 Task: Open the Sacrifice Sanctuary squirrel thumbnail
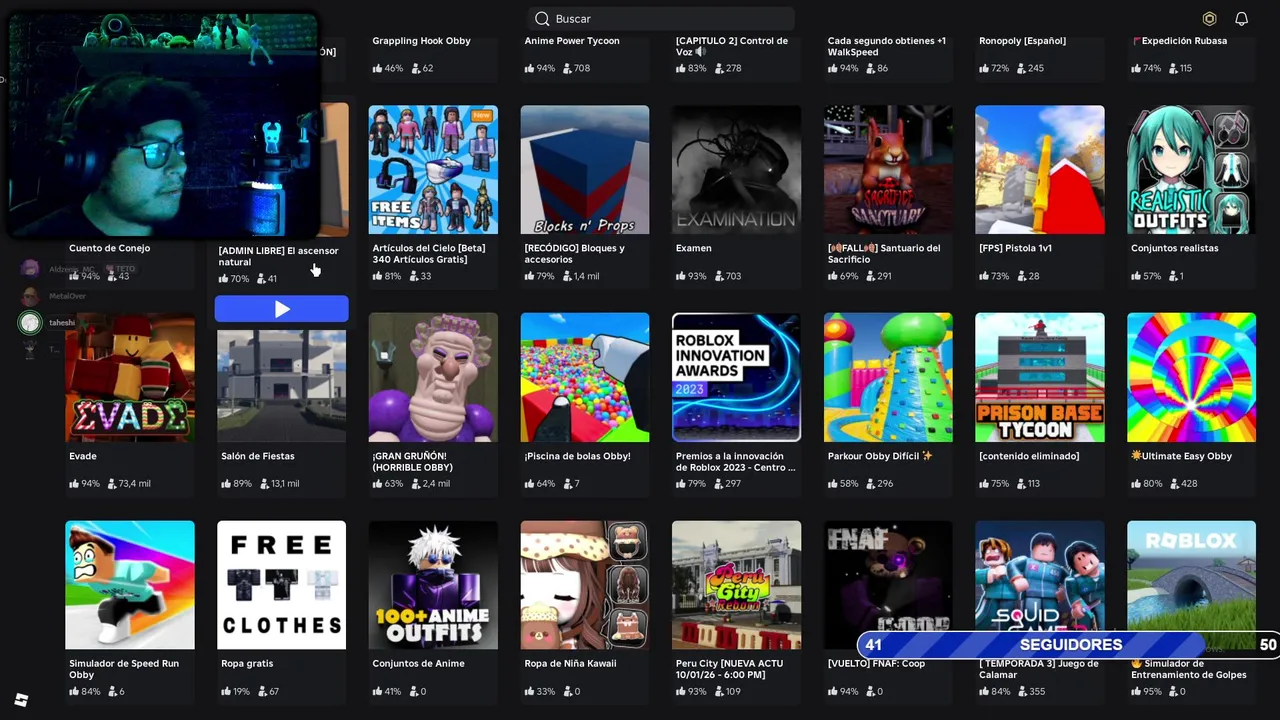pos(888,170)
